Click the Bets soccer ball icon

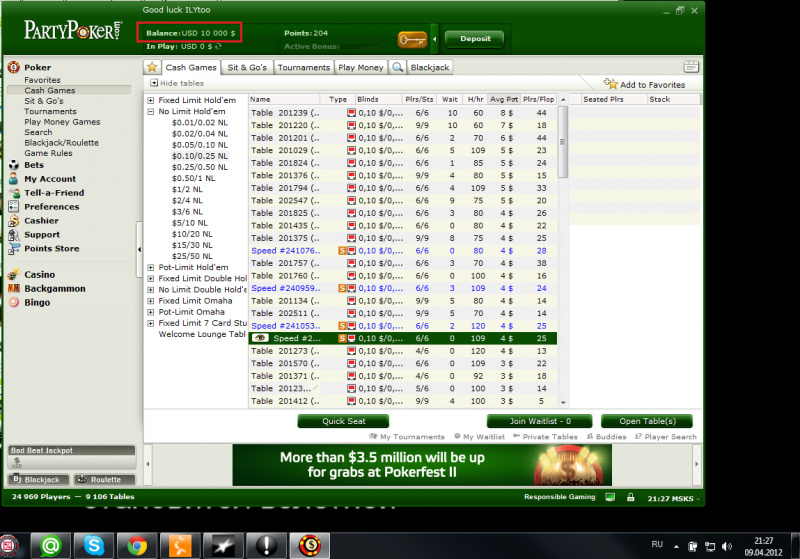(x=14, y=165)
